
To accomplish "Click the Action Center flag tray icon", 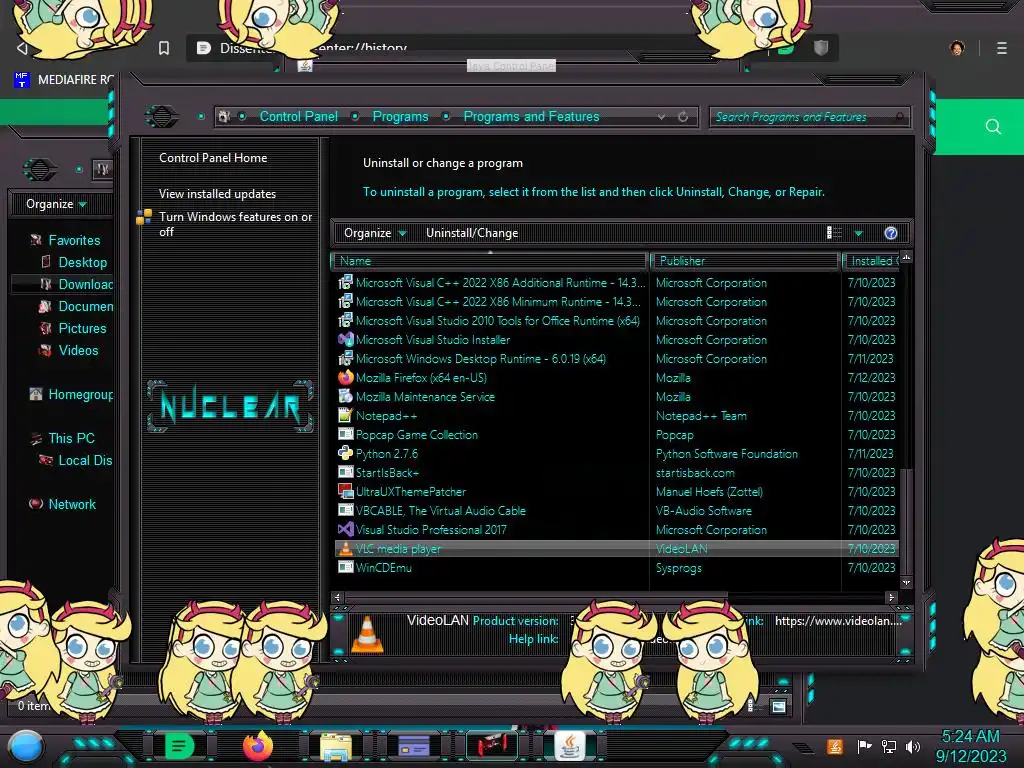I will tap(865, 746).
